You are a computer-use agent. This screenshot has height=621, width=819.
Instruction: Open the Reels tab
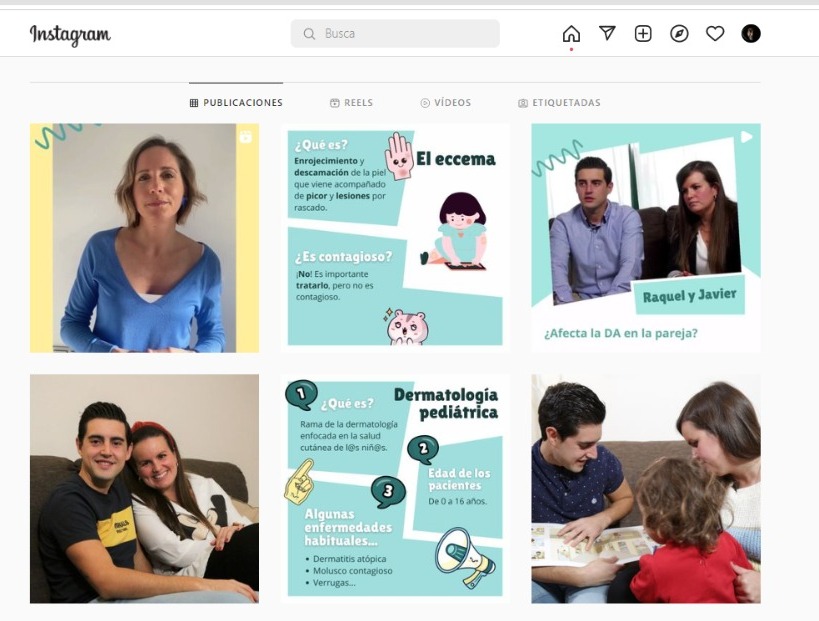coord(352,103)
